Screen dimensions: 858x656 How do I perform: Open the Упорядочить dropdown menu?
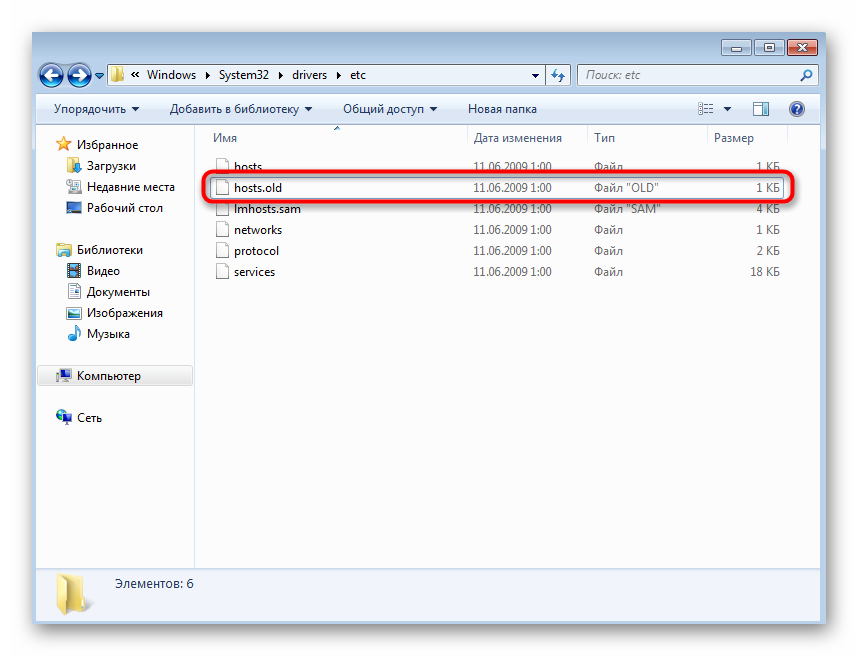click(96, 109)
